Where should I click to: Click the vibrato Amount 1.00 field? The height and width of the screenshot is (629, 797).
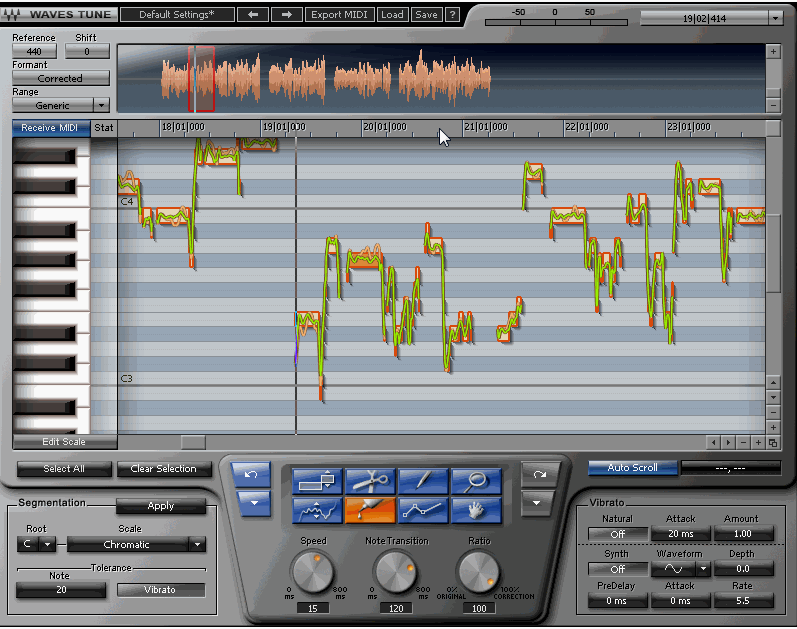click(743, 533)
